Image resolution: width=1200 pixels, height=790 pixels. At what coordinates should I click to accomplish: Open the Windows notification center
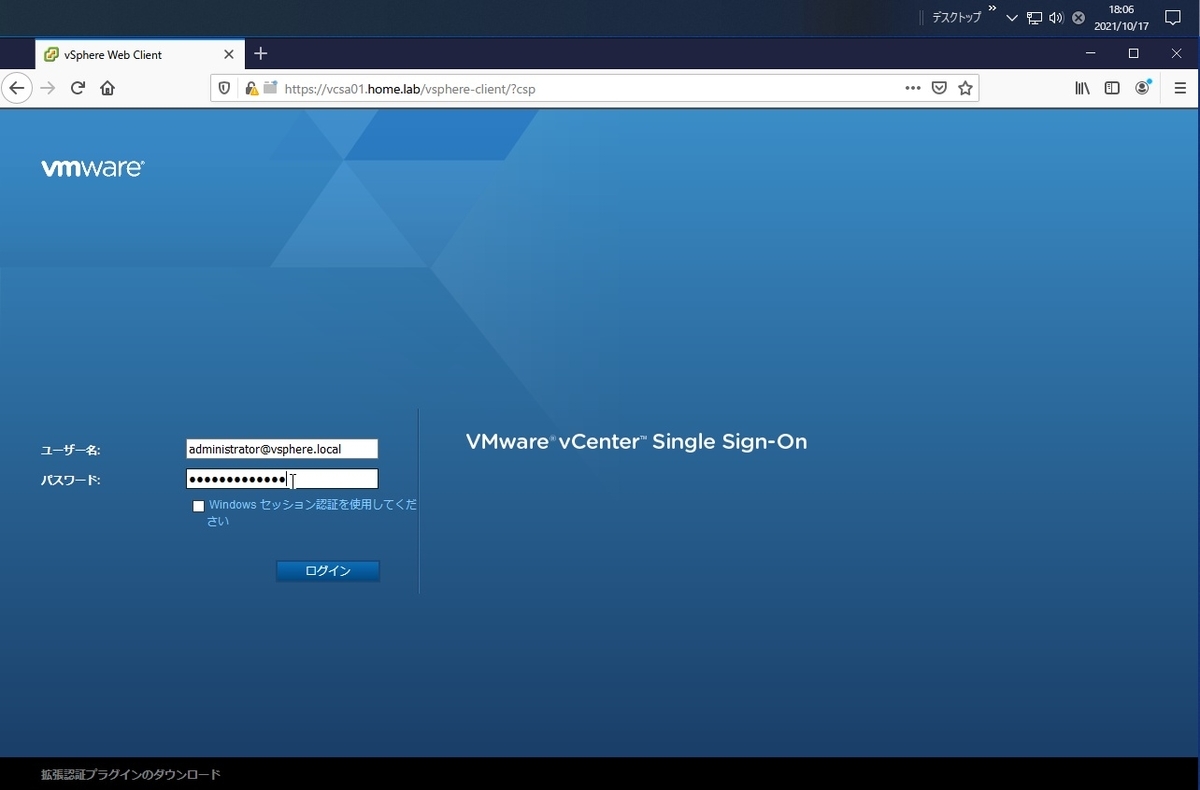(x=1174, y=18)
